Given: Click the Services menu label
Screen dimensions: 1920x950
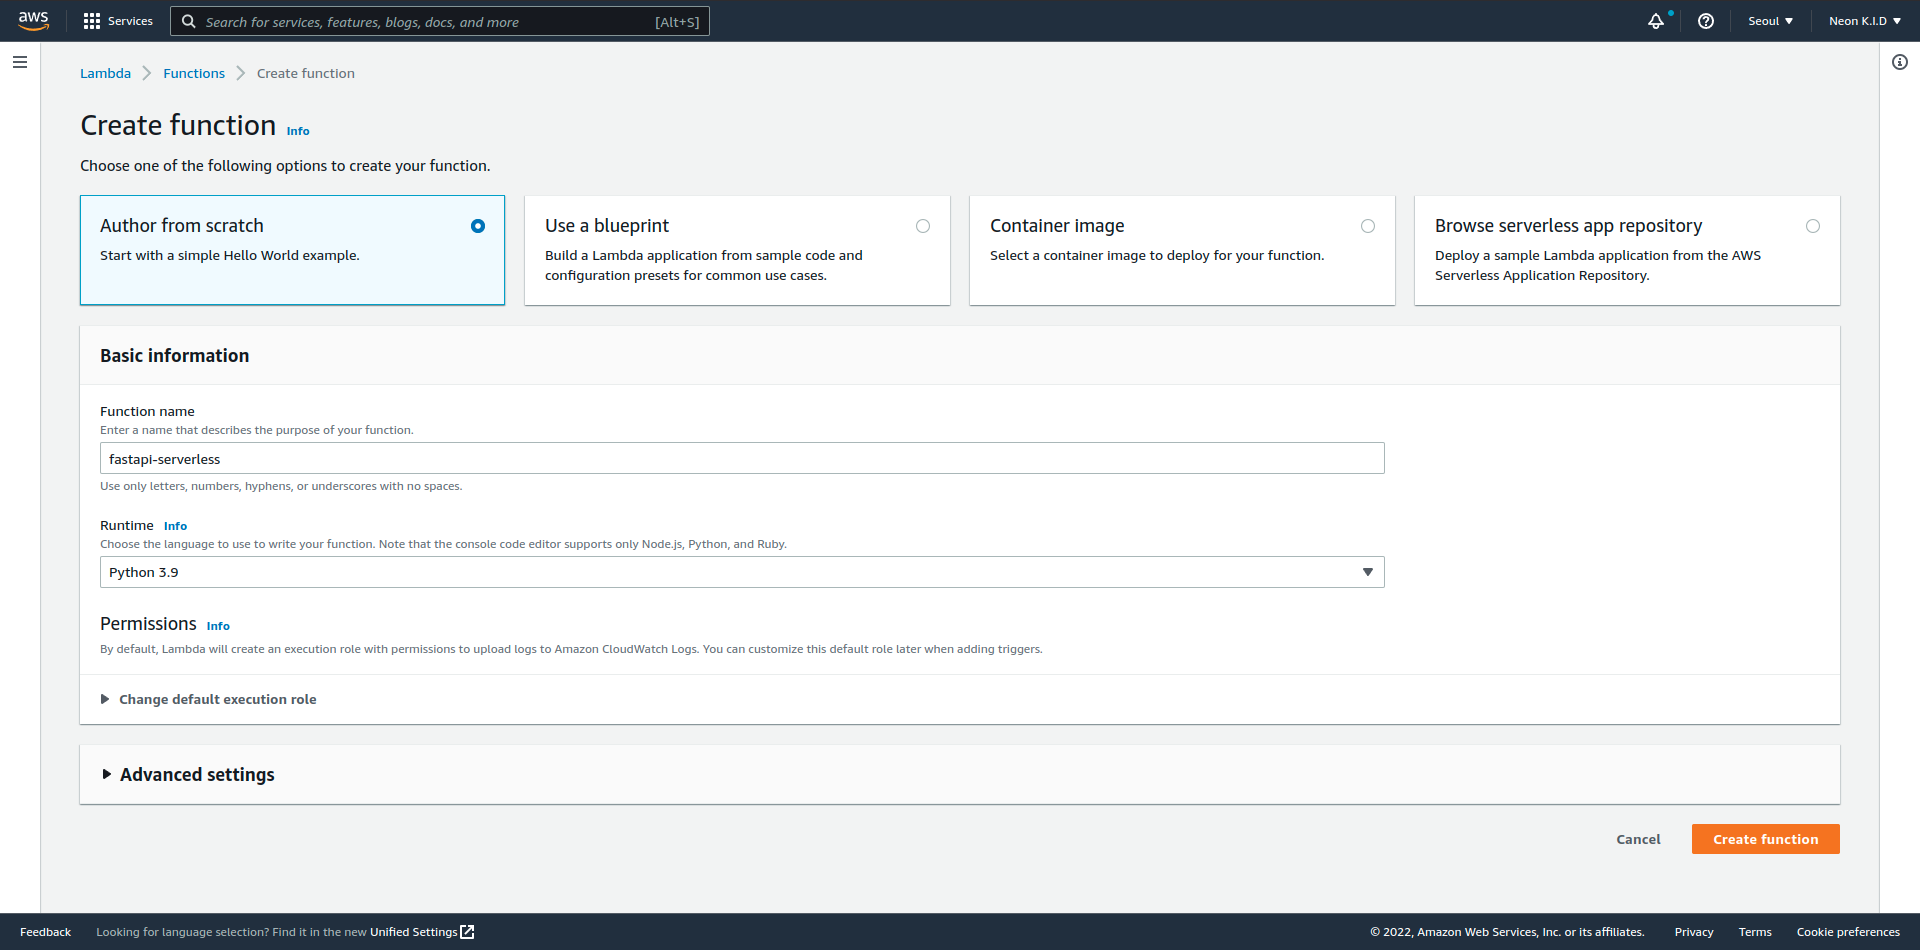Looking at the screenshot, I should point(130,21).
